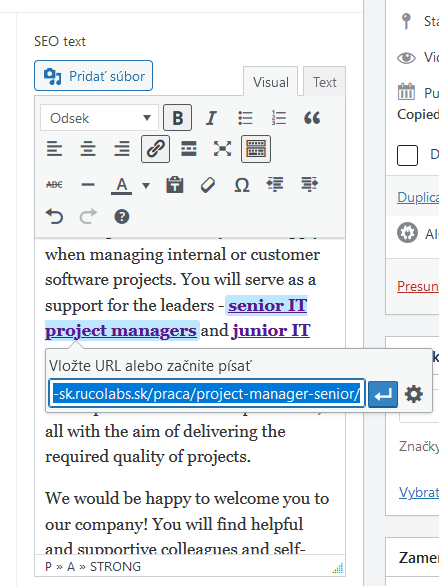439x586 pixels.
Task: Click the insert/edit link icon
Action: click(155, 149)
